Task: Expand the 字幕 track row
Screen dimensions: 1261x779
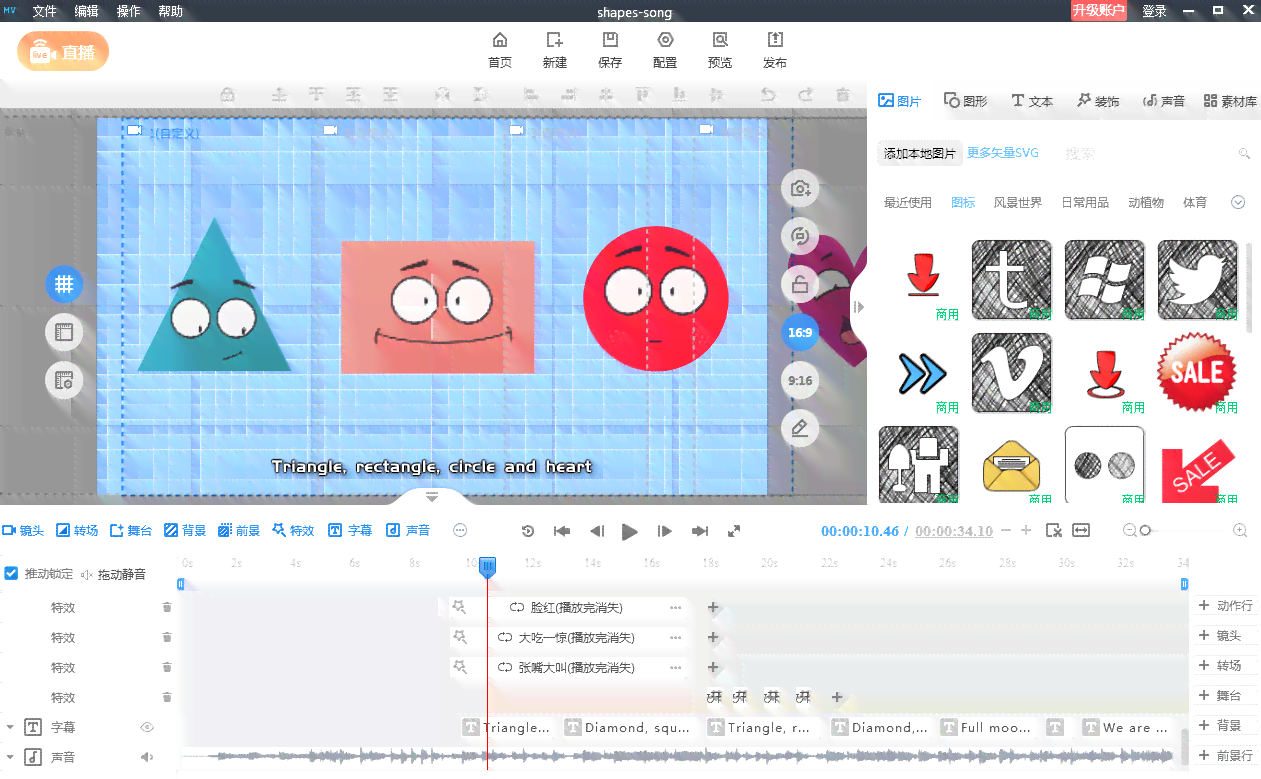Action: coord(10,727)
